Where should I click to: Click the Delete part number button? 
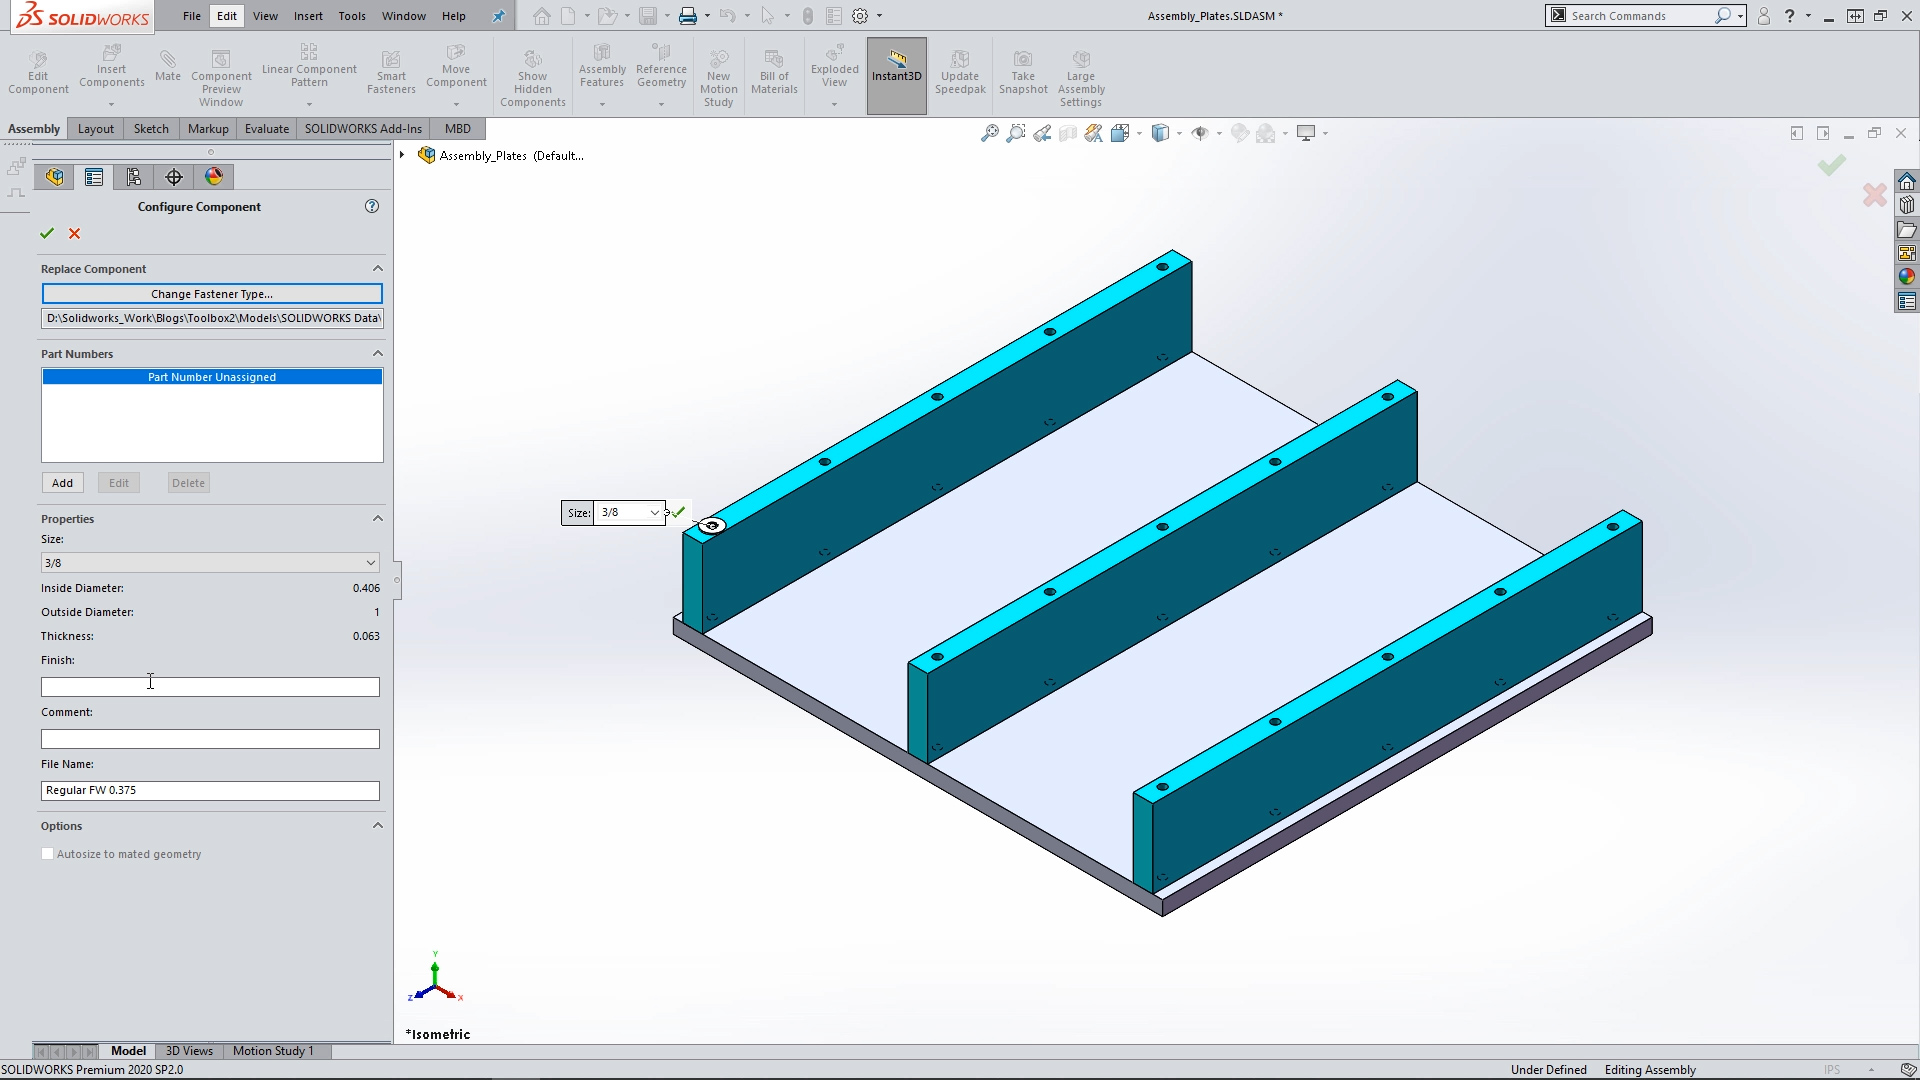coord(188,483)
